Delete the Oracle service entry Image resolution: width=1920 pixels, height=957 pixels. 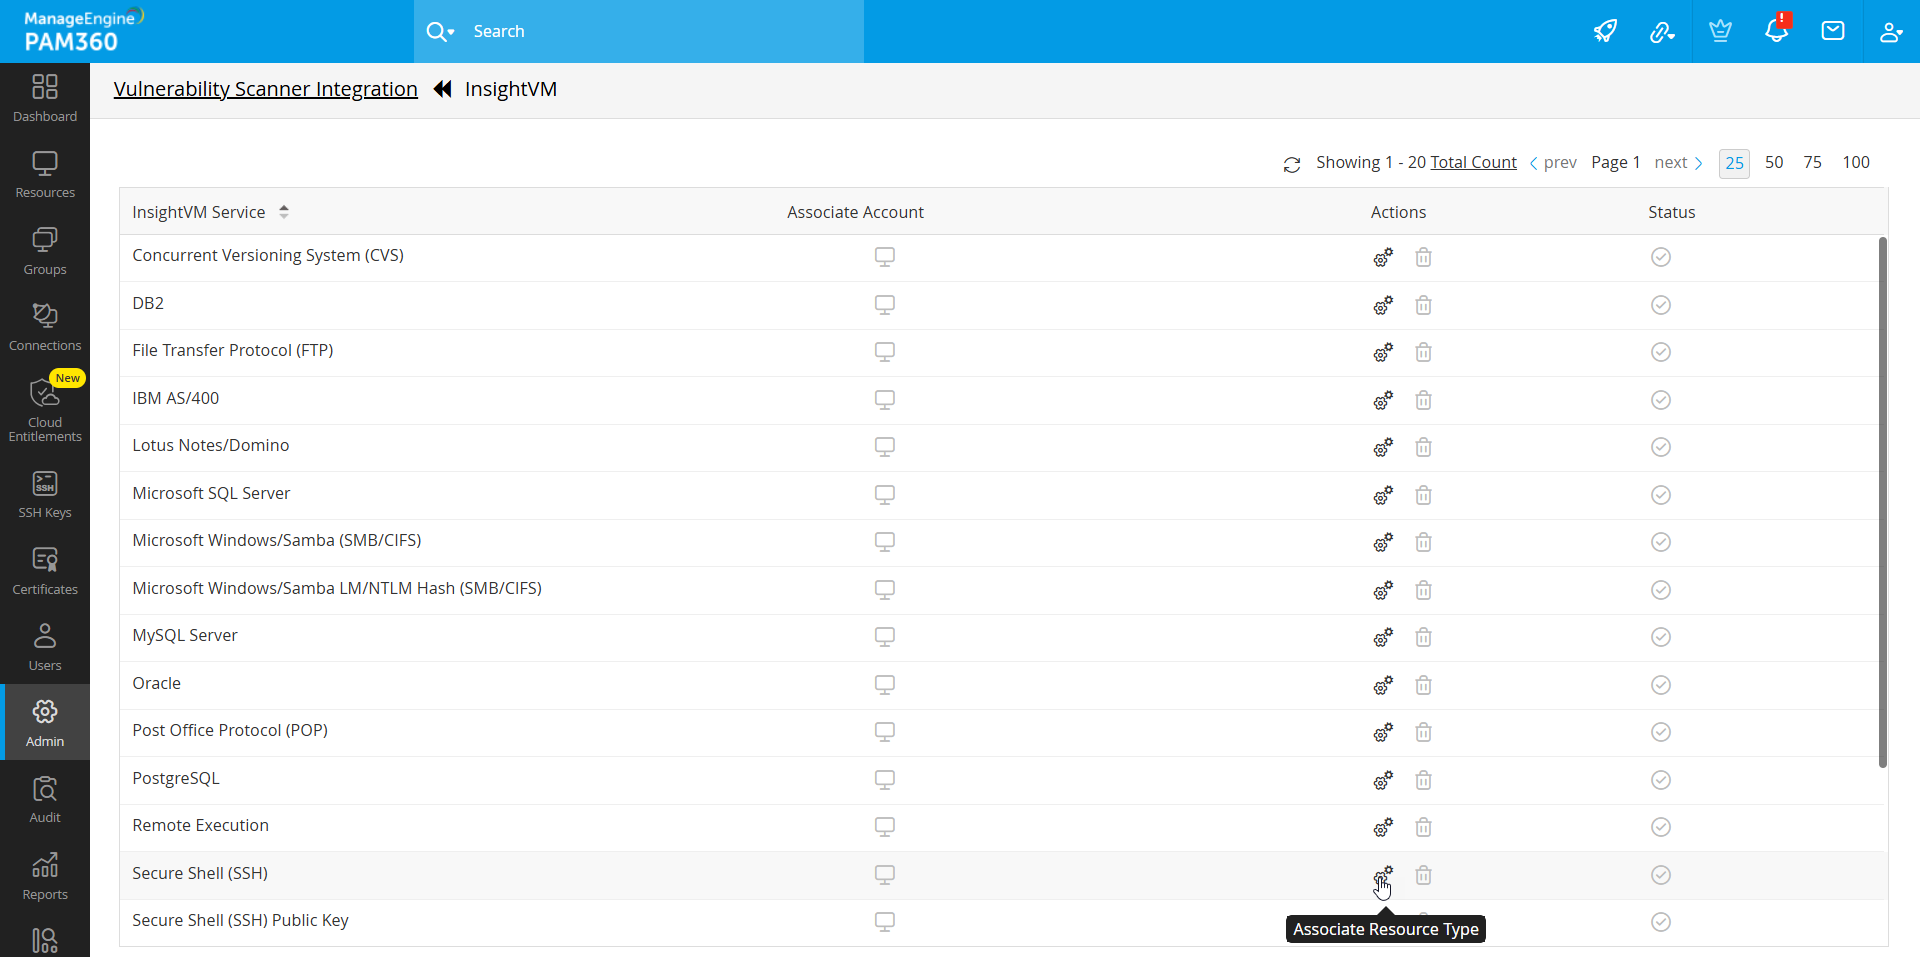point(1423,685)
